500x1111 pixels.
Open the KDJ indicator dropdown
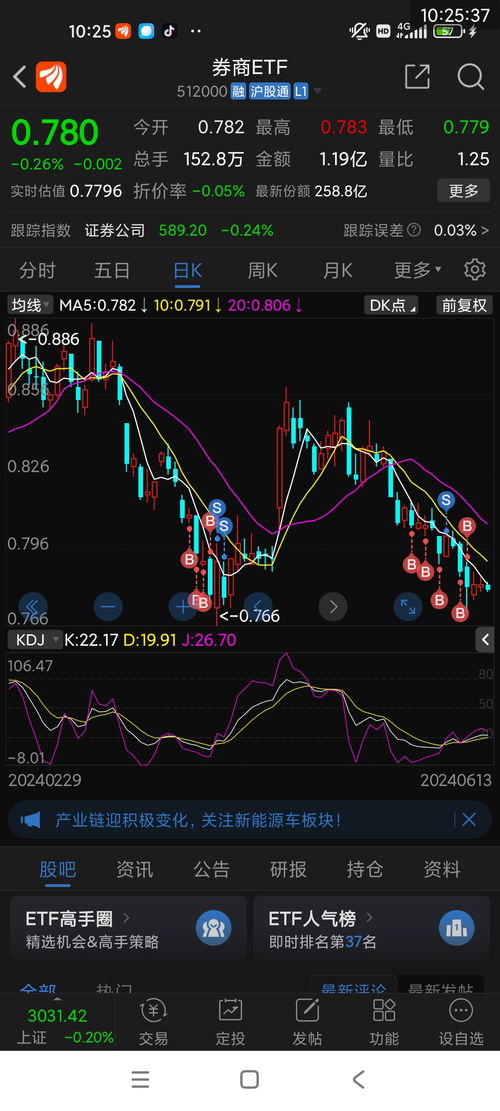click(35, 640)
